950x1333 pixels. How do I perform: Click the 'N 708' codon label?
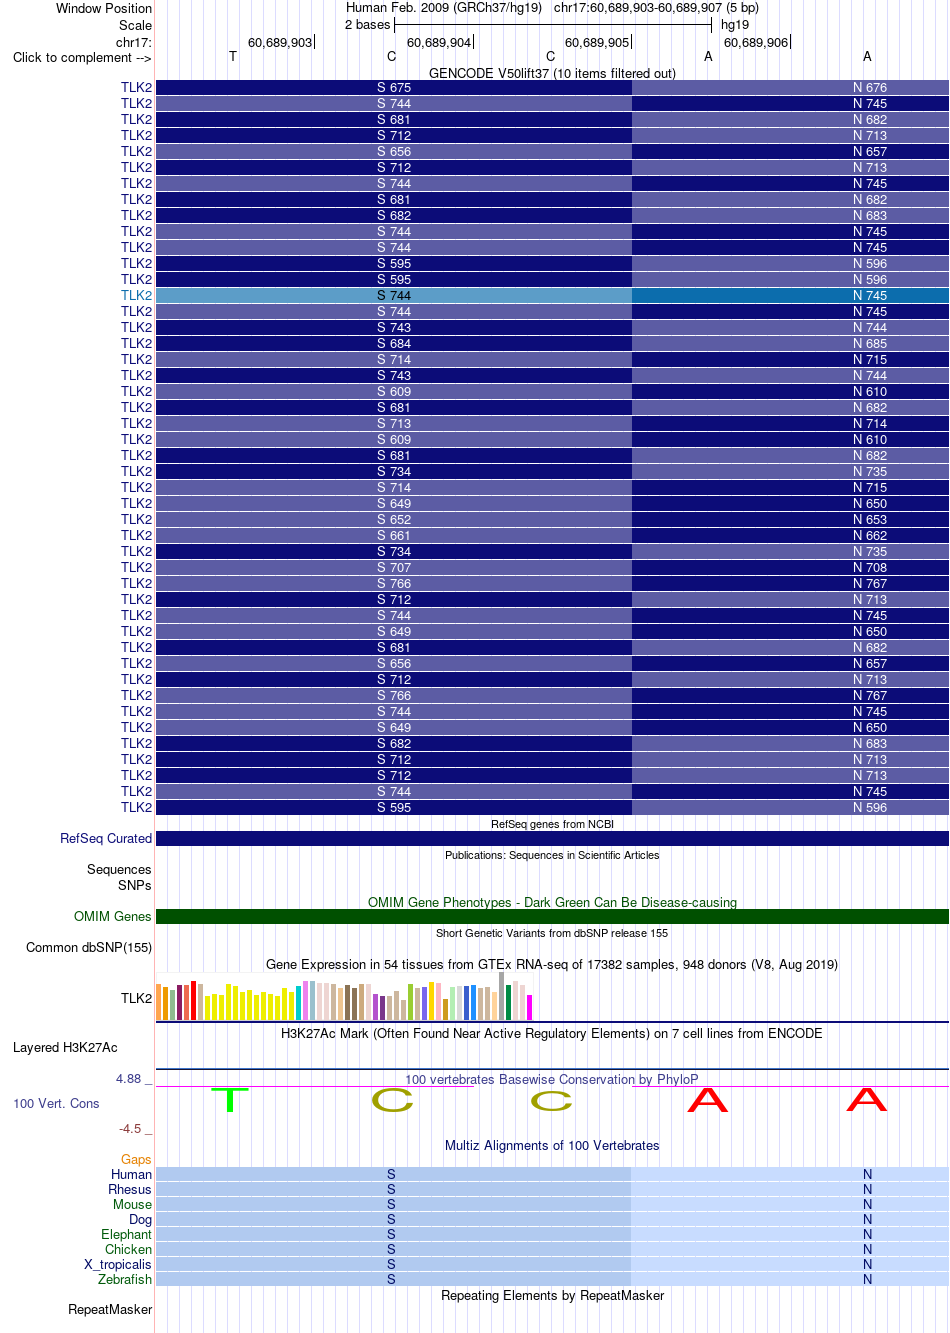coord(870,568)
